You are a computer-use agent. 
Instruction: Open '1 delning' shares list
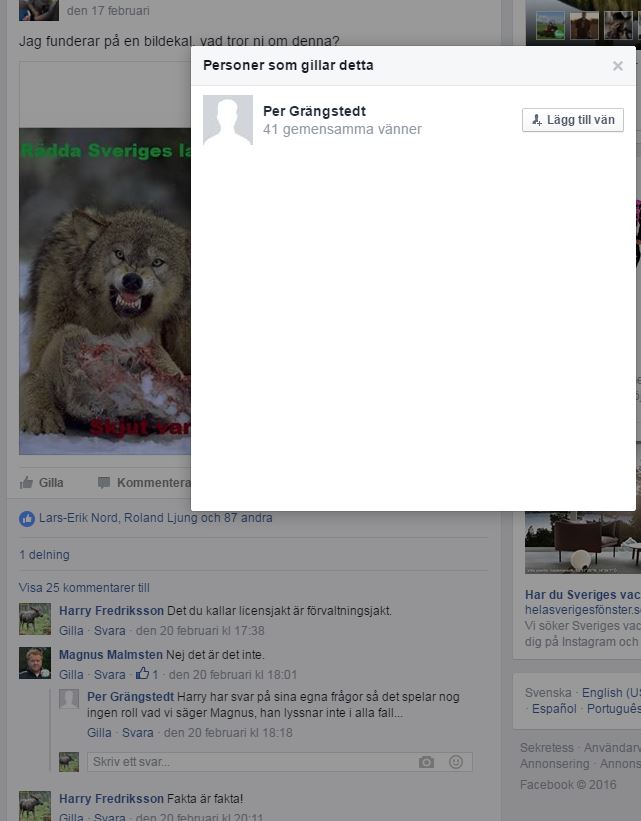[44, 555]
